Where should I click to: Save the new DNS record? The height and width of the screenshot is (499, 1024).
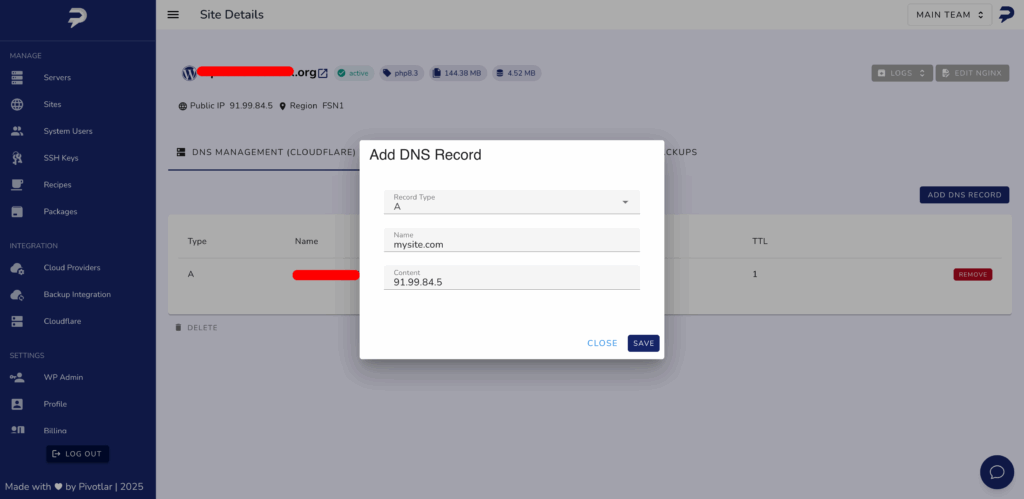click(643, 344)
